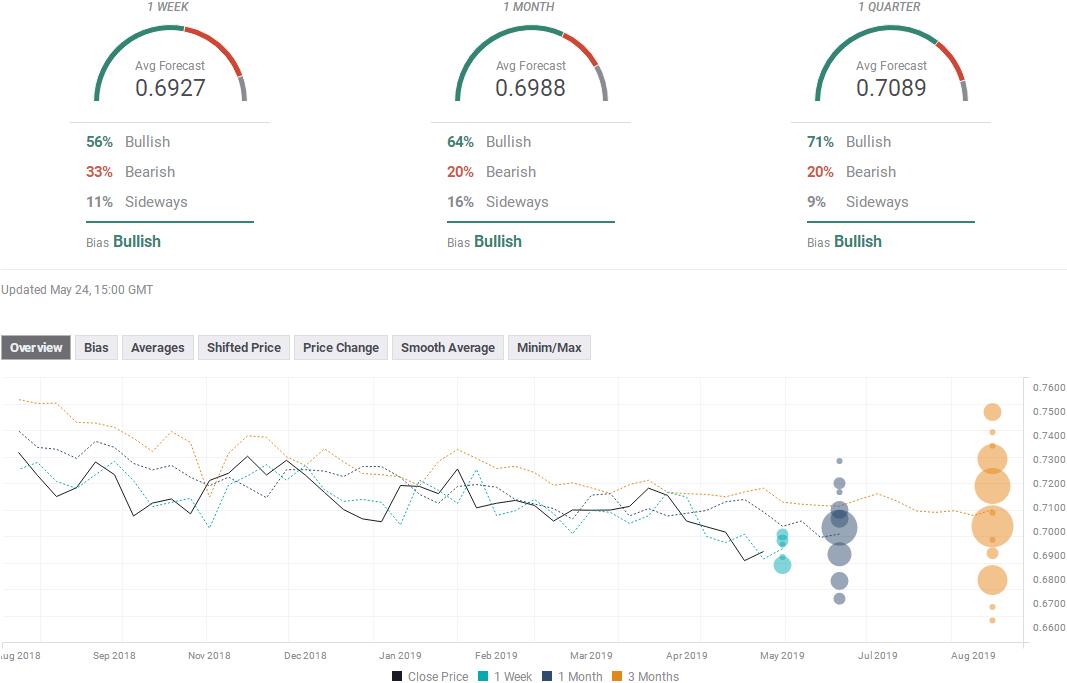
Task: Open the Smooth Average tab
Action: point(447,348)
